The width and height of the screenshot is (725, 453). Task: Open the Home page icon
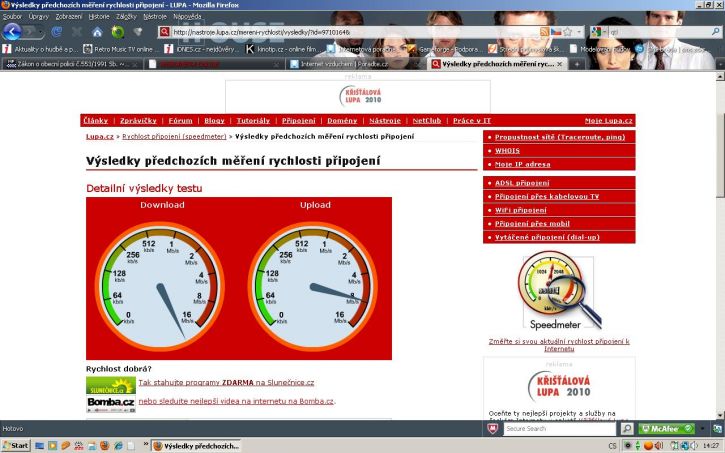97,32
